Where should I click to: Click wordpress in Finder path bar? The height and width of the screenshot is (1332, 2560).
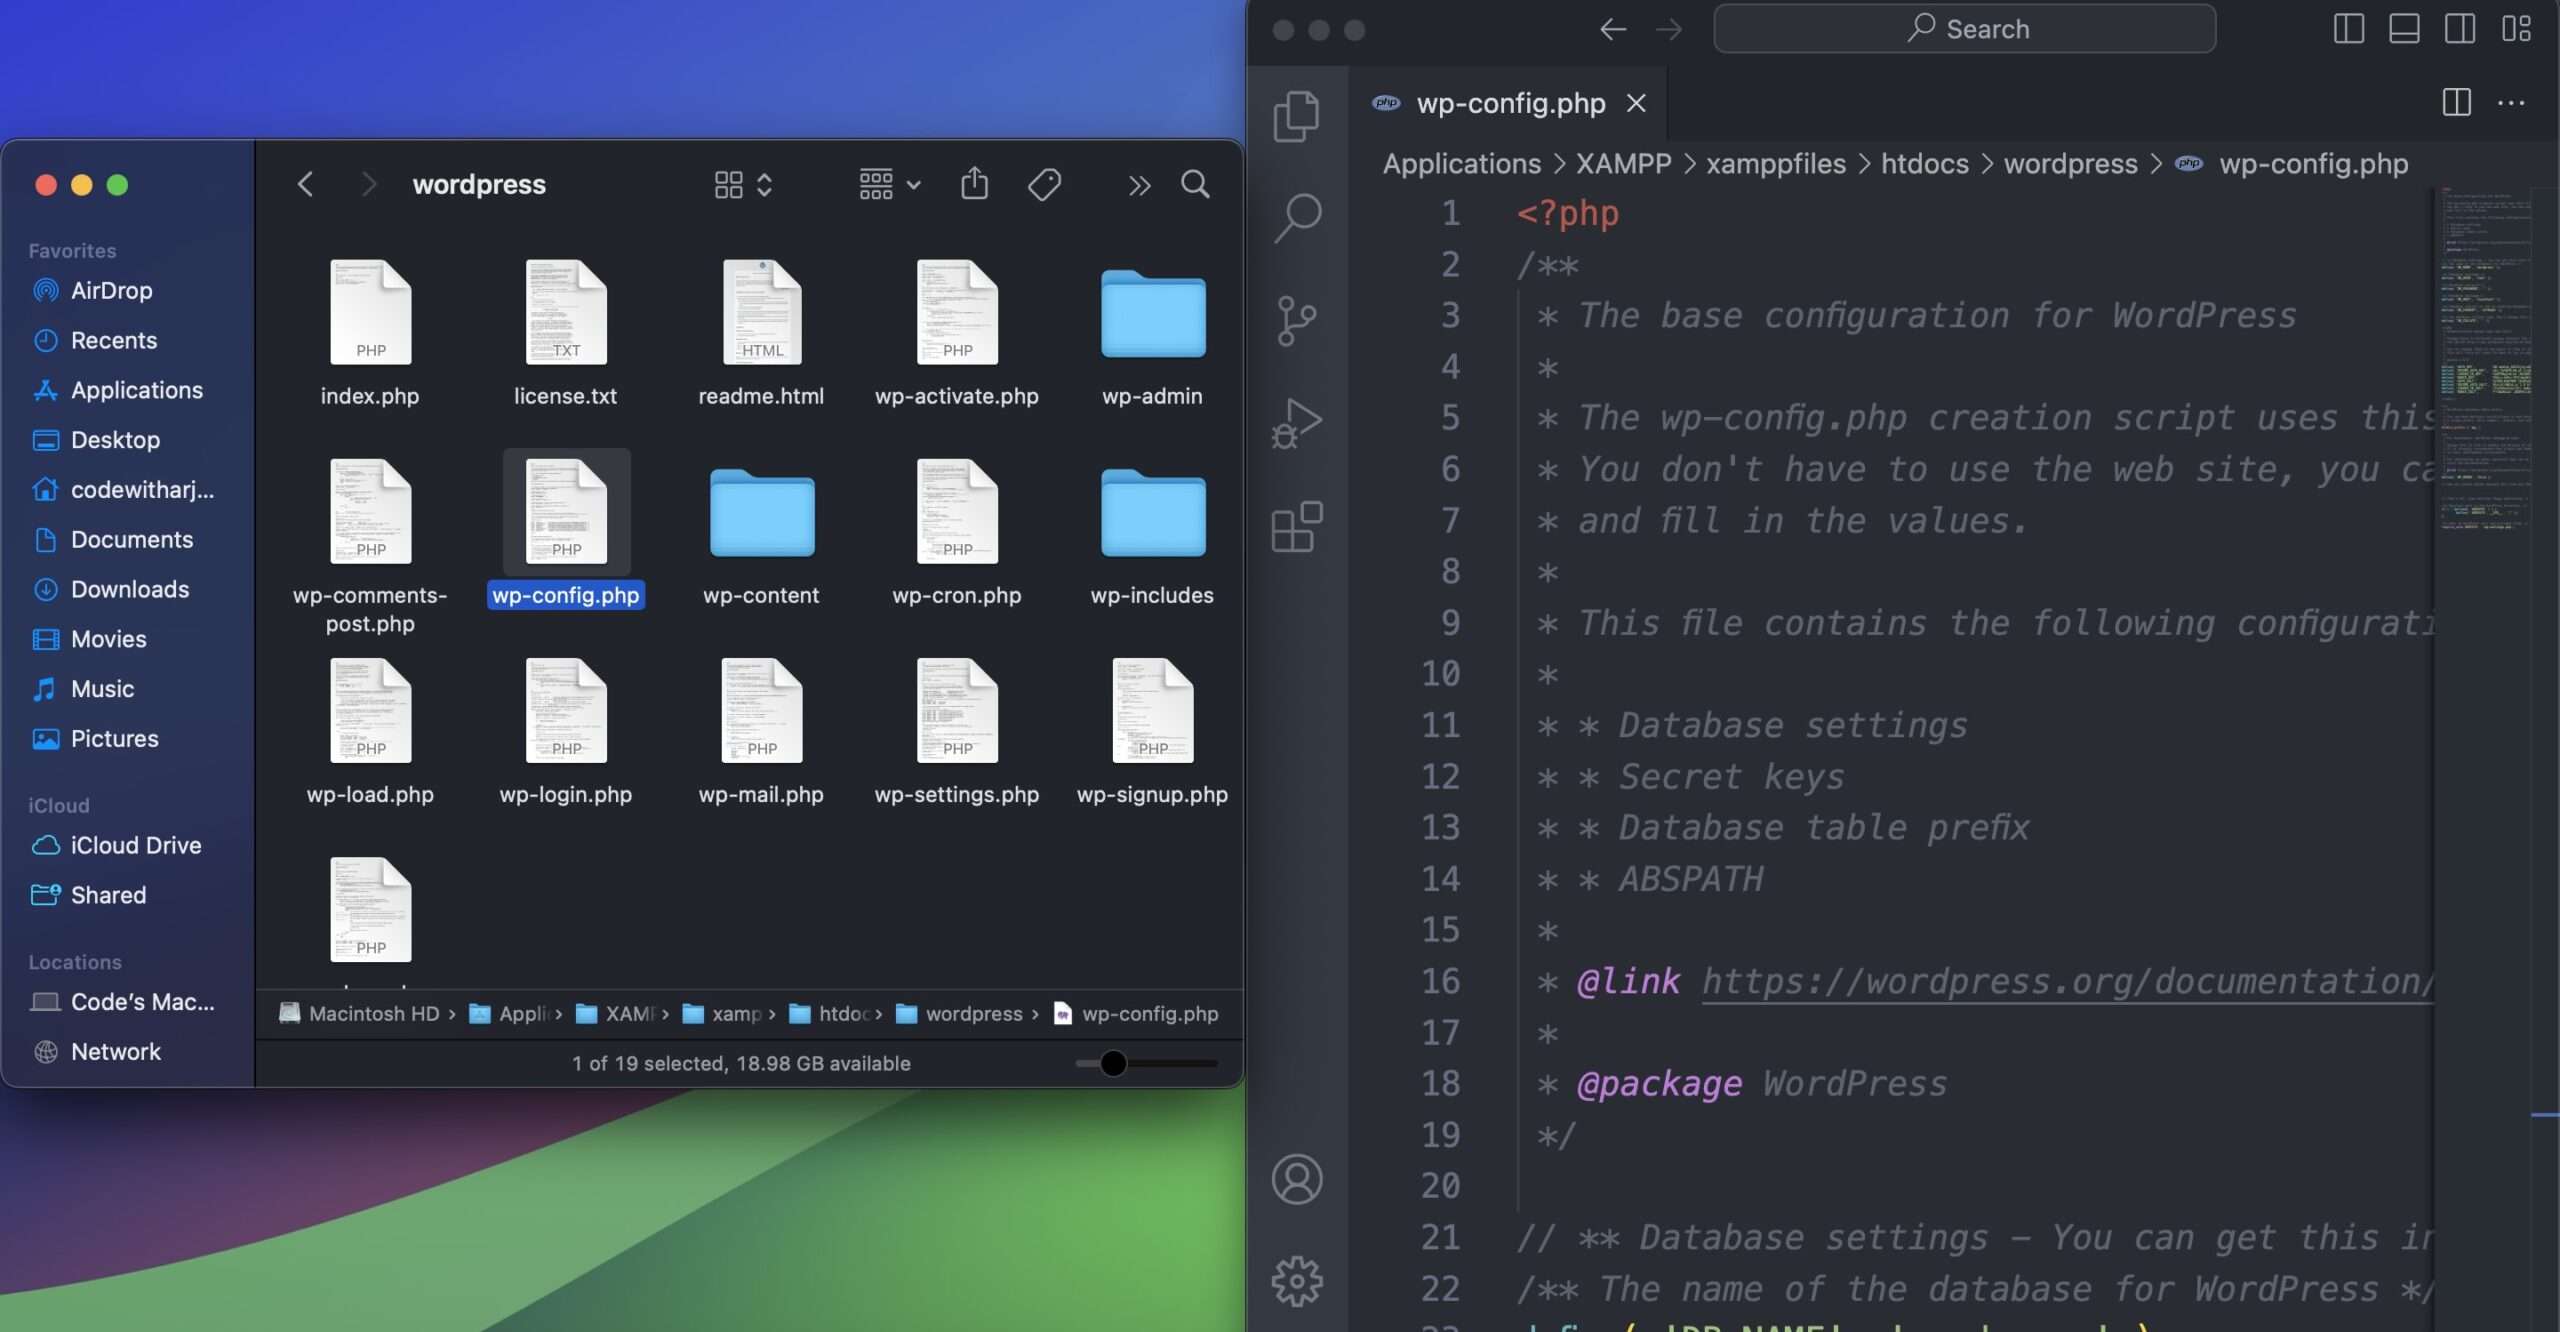(x=960, y=1014)
